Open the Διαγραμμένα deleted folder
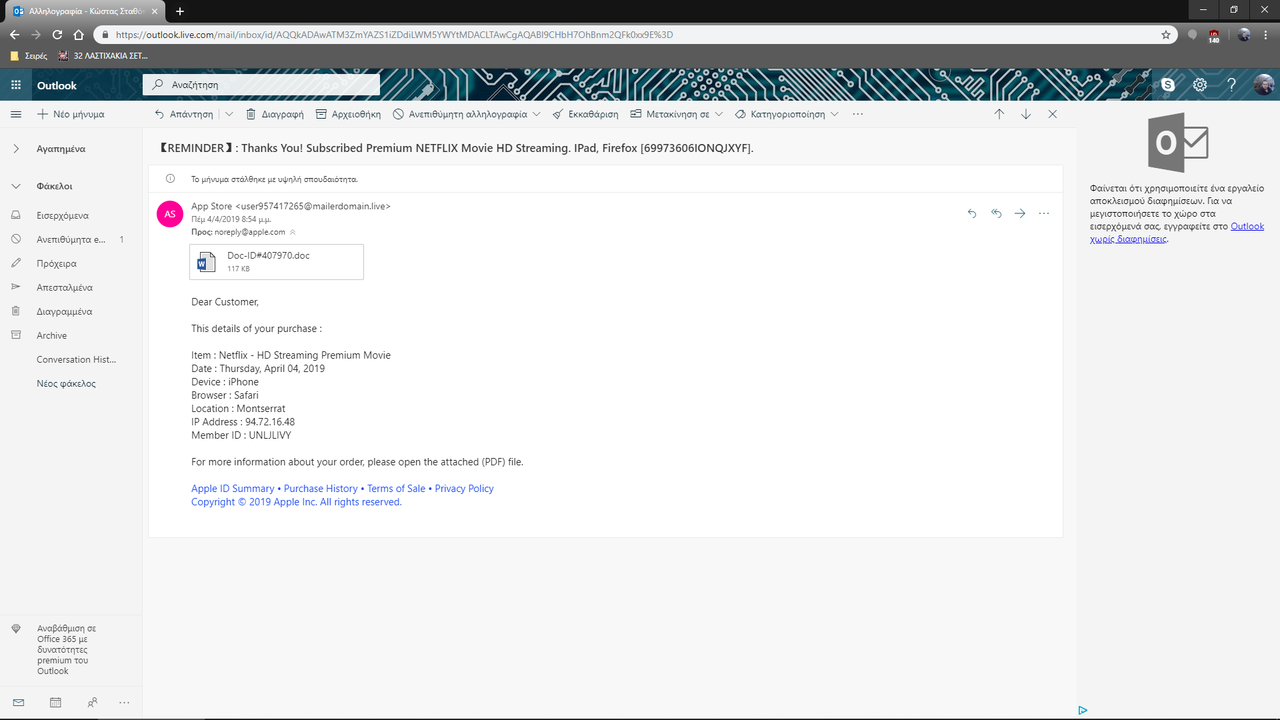1280x720 pixels. pyautogui.click(x=65, y=311)
